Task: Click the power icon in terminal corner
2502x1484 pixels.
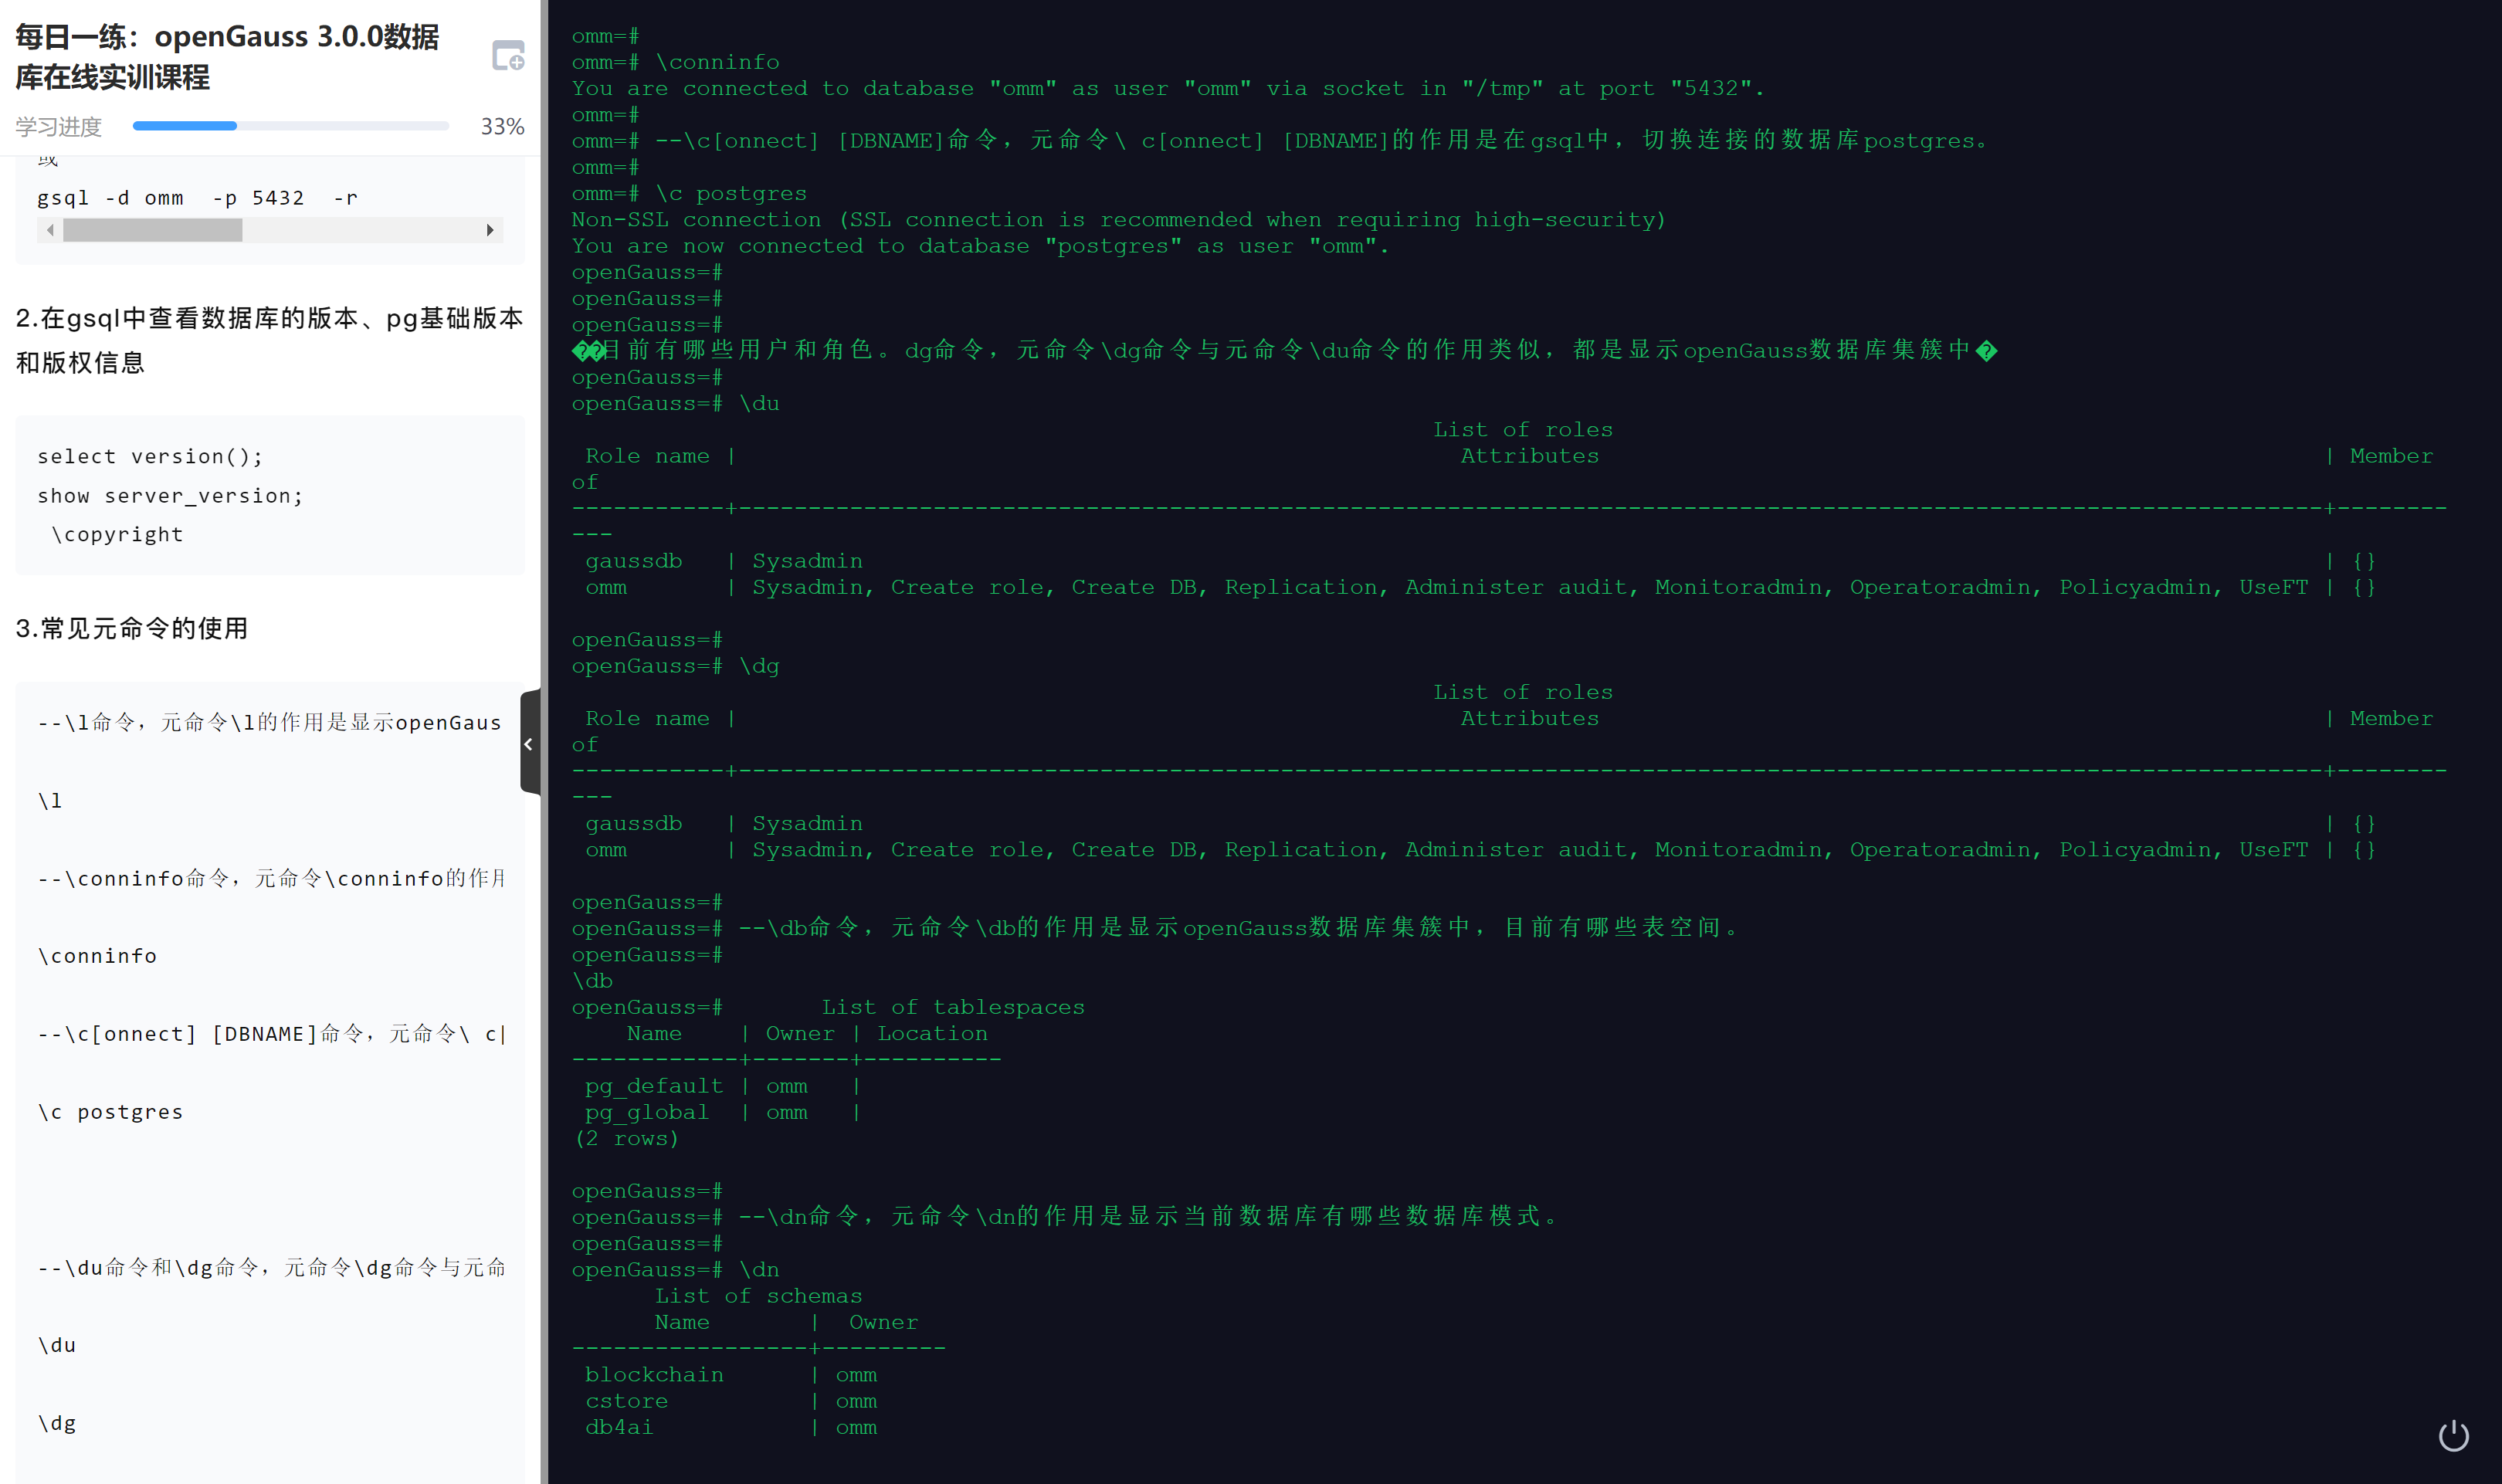Action: click(x=2453, y=1436)
